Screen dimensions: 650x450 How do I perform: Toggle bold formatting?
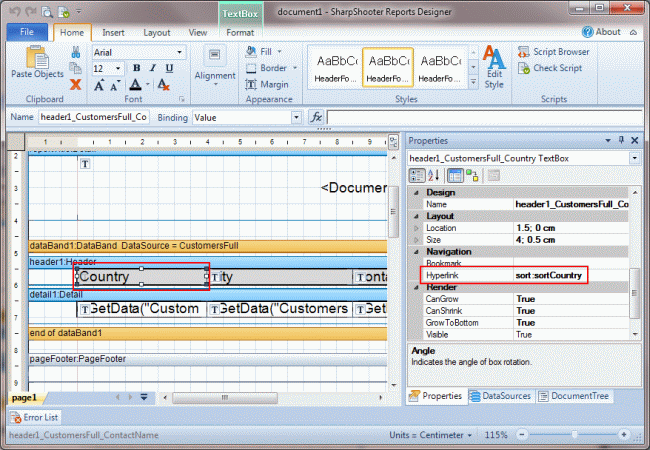(136, 68)
